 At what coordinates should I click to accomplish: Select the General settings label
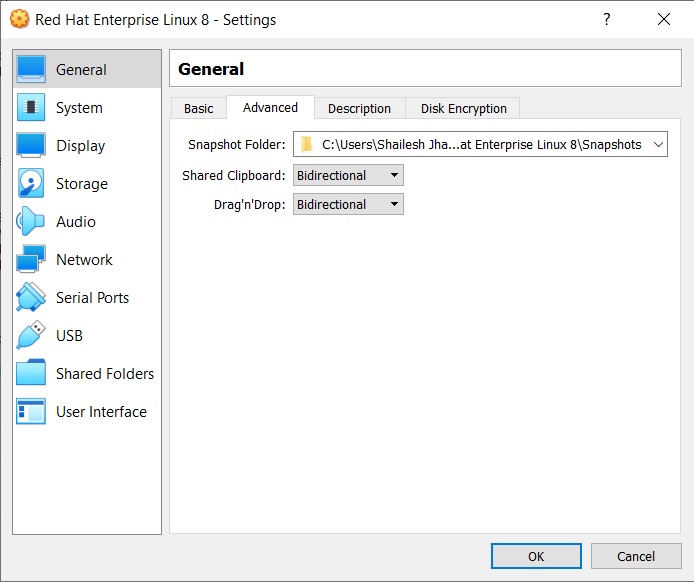[x=81, y=69]
